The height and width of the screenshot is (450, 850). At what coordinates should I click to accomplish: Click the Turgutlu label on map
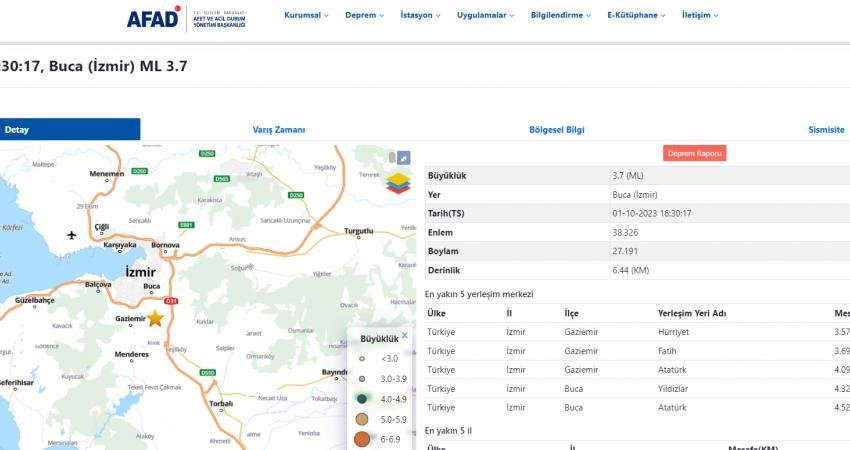pyautogui.click(x=359, y=230)
